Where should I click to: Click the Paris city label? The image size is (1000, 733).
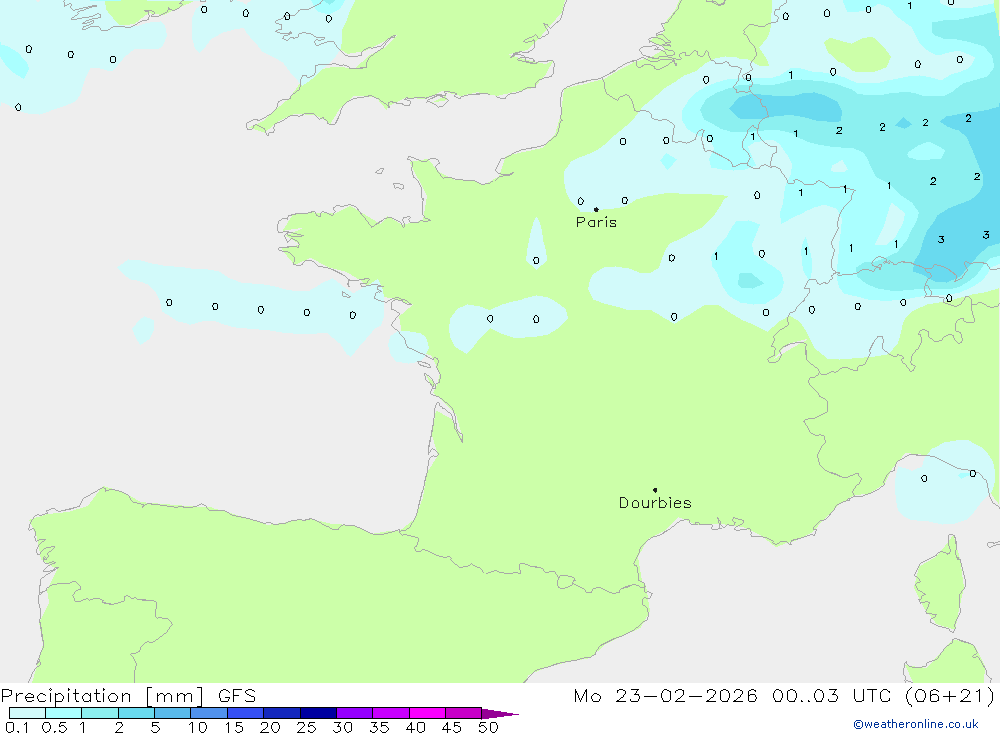point(596,222)
